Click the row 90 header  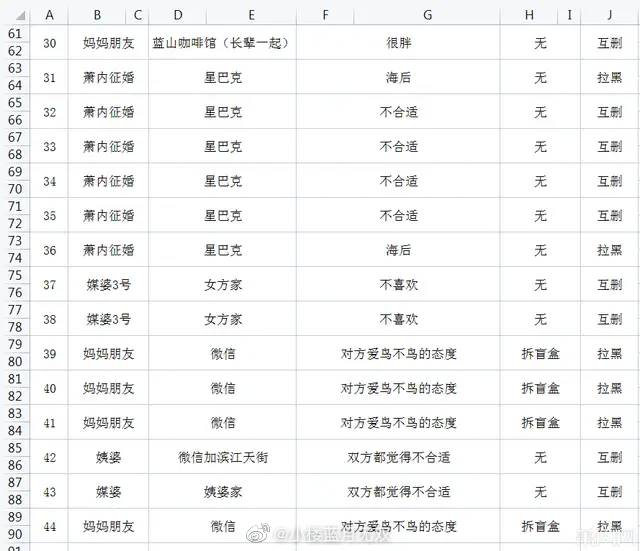click(14, 534)
